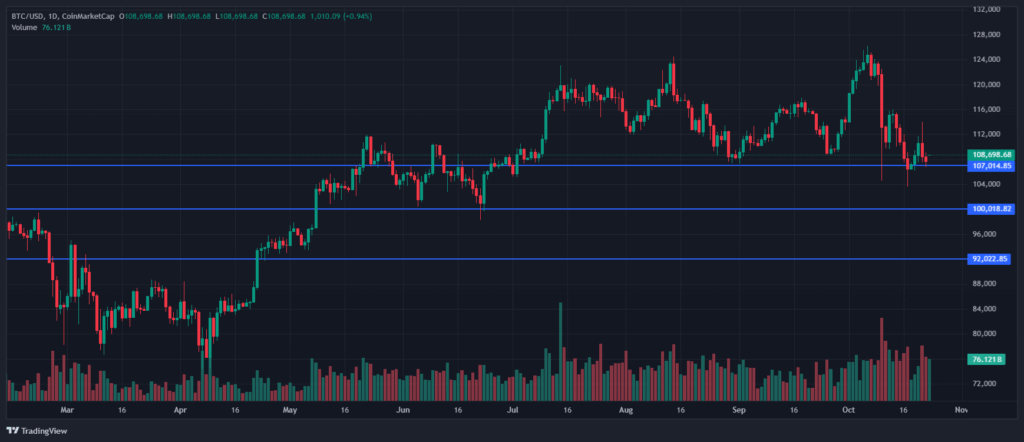Click the 132,000 price axis value
Viewport: 1024px width, 442px height.
coord(986,10)
